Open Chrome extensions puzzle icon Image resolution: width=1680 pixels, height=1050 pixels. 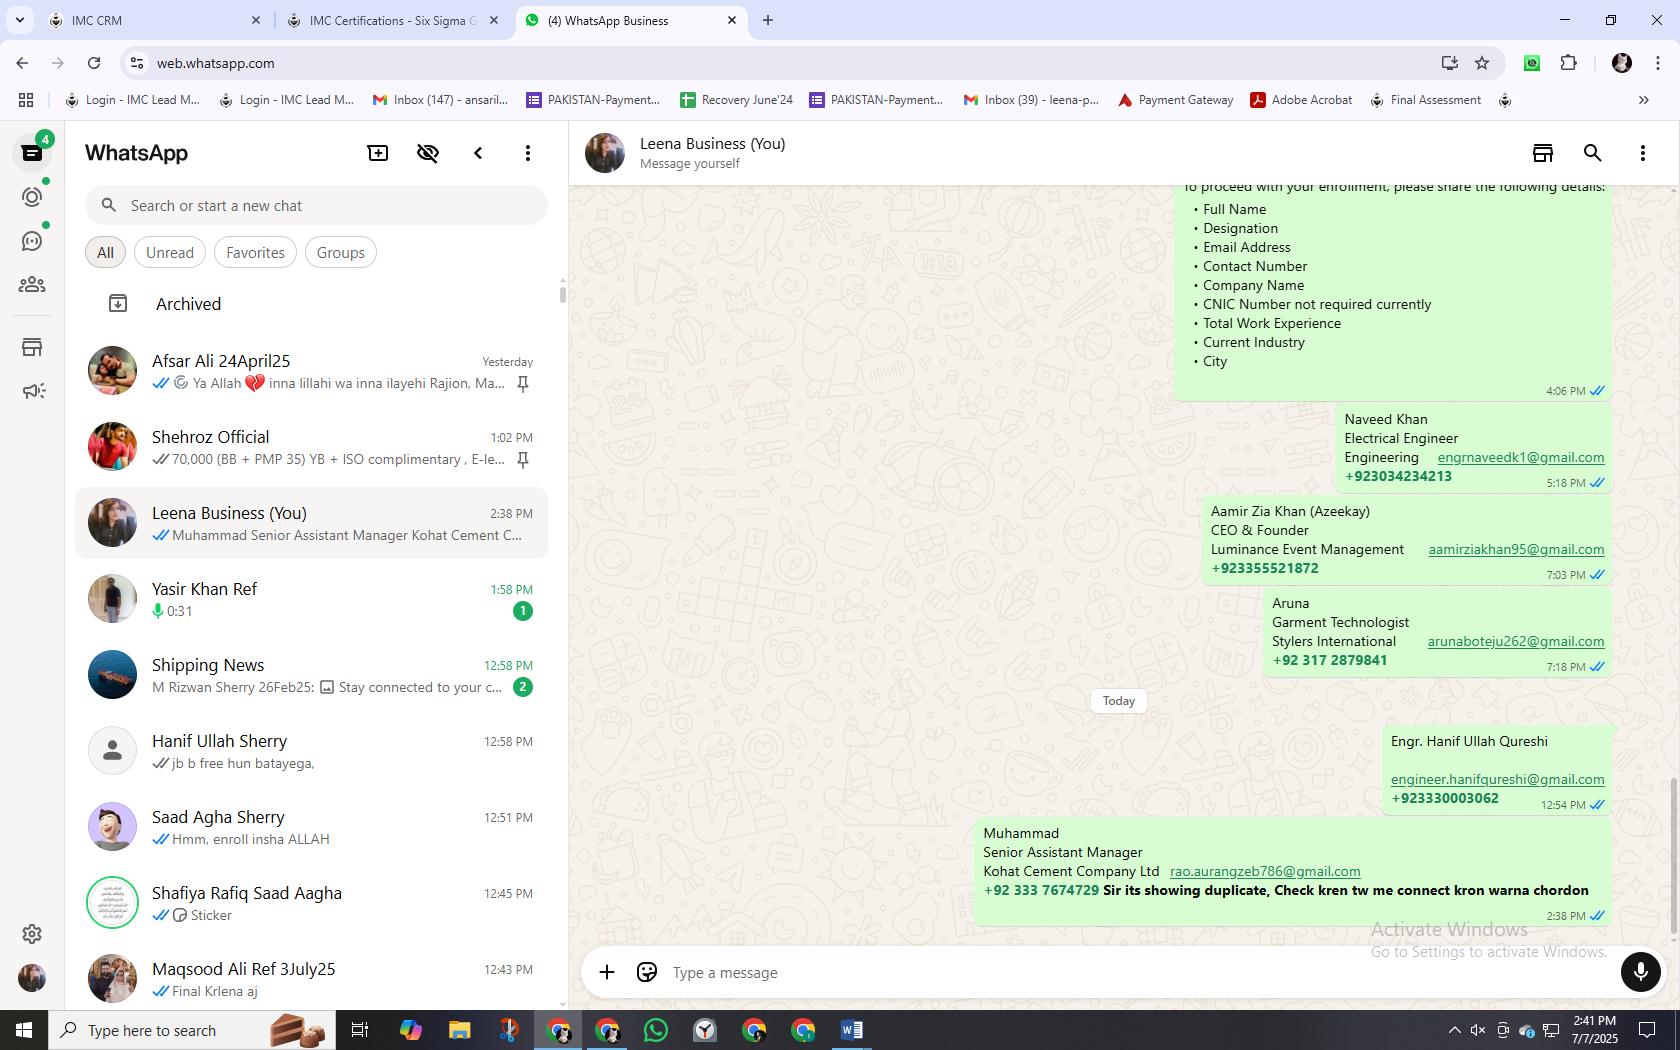coord(1569,63)
